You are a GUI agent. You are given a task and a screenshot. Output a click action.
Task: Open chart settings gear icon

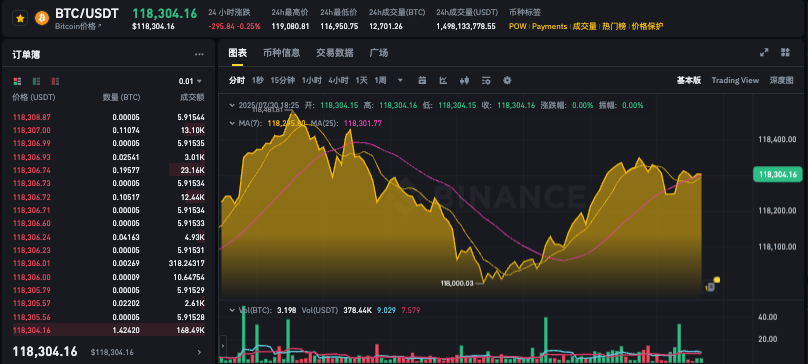pyautogui.click(x=507, y=80)
